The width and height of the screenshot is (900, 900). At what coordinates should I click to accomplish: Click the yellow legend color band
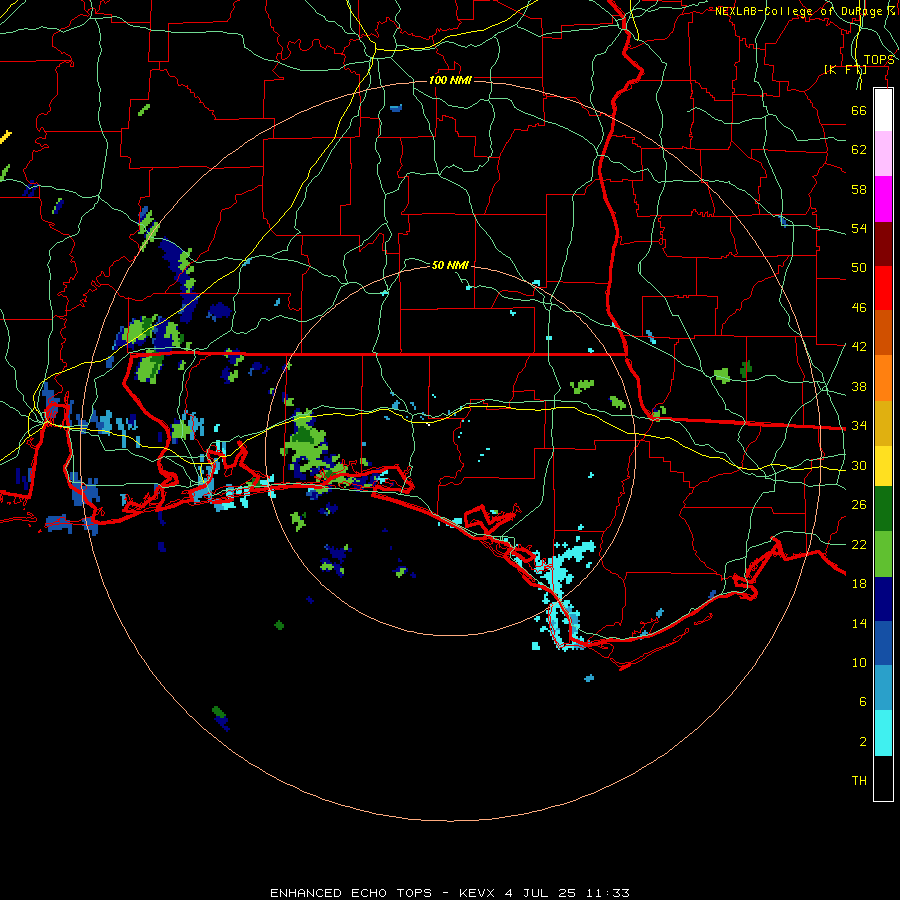point(883,466)
